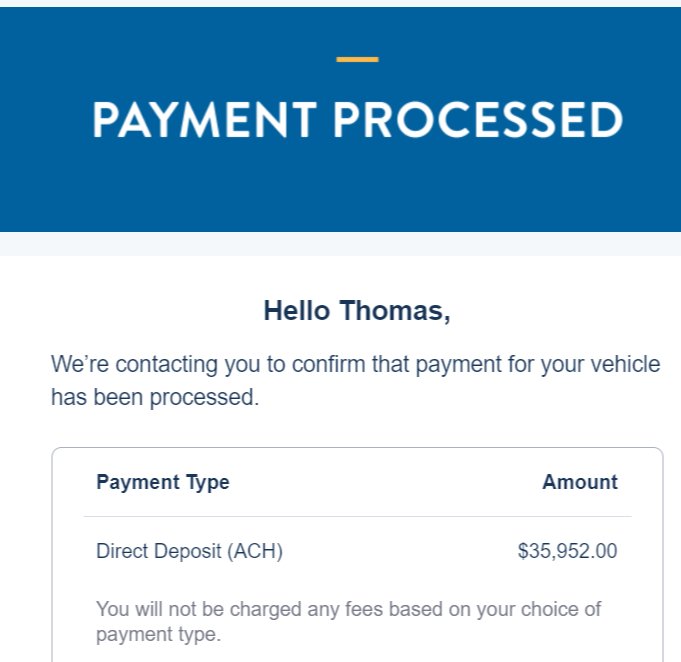681x662 pixels.
Task: Click the Hello Thomas greeting
Action: coord(357,311)
